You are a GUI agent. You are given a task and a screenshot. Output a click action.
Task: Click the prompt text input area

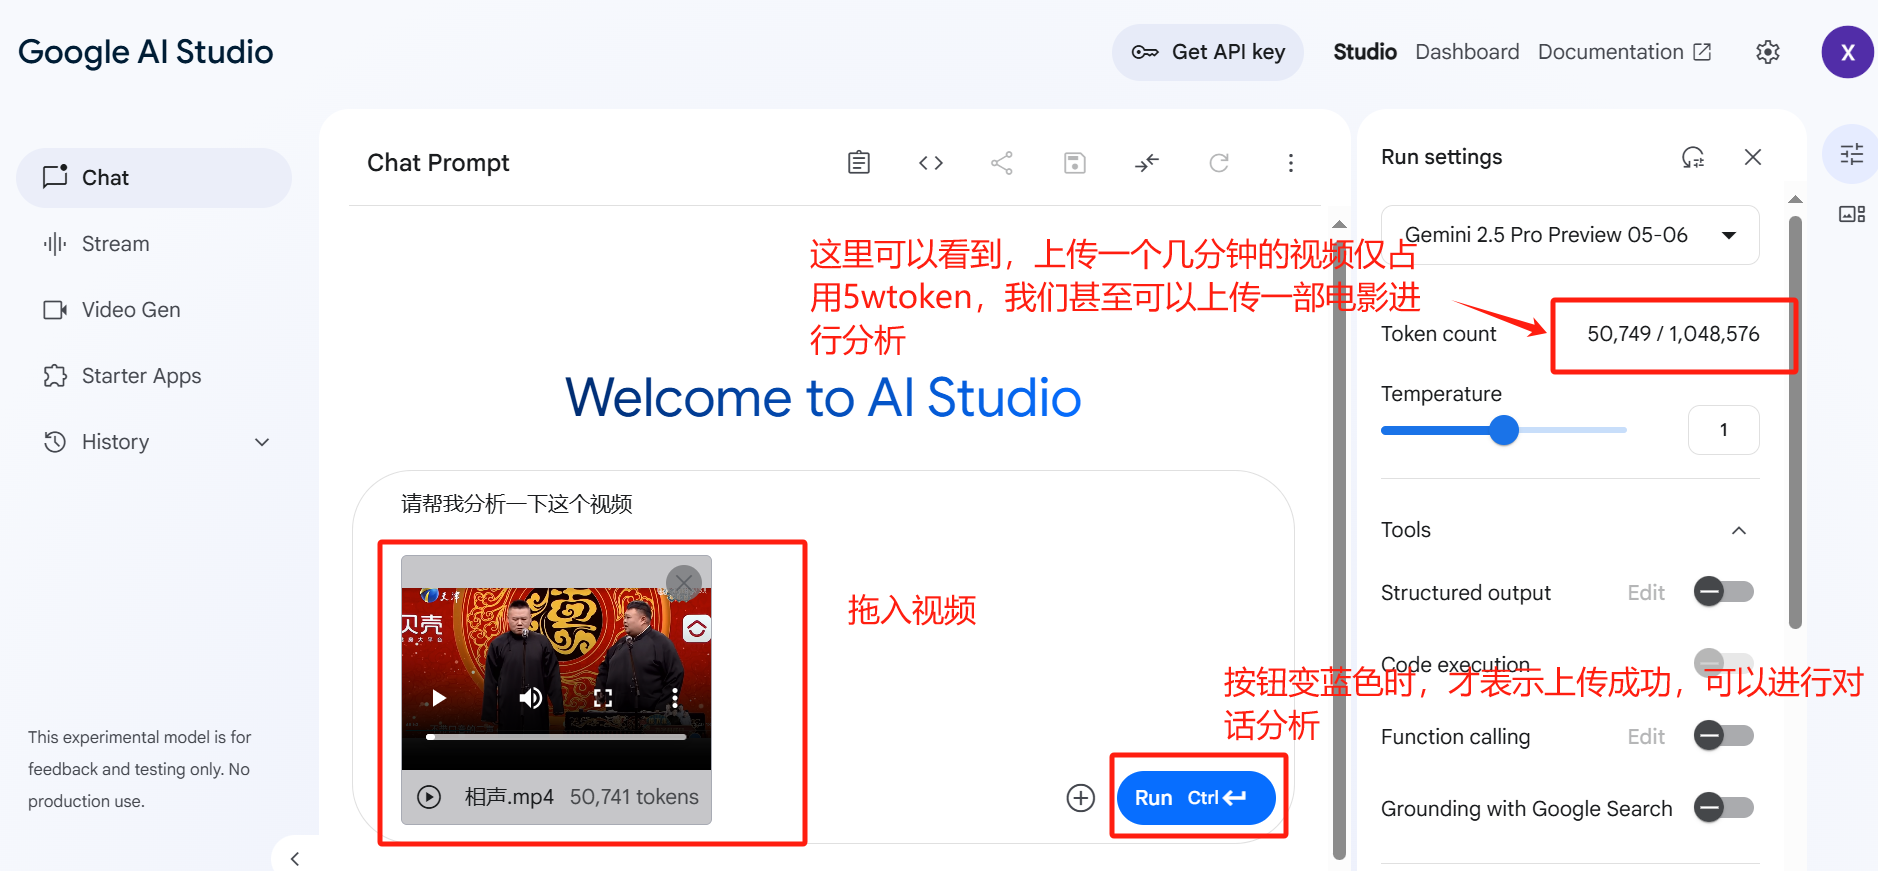[823, 504]
